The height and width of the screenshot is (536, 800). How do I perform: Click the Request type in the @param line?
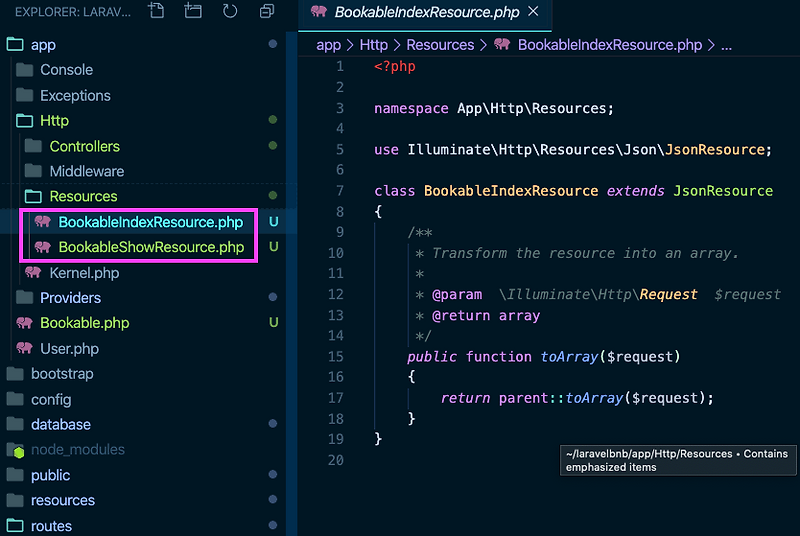(x=668, y=295)
